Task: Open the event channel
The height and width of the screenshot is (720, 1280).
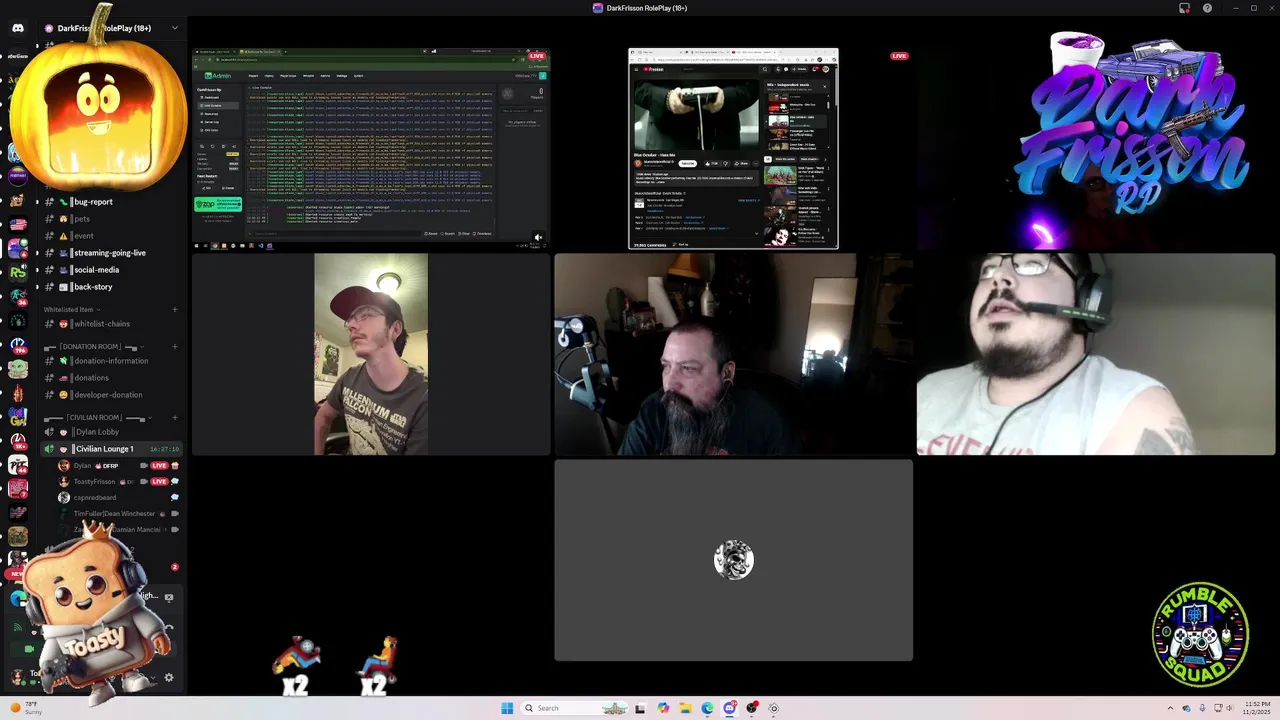Action: pos(110,236)
